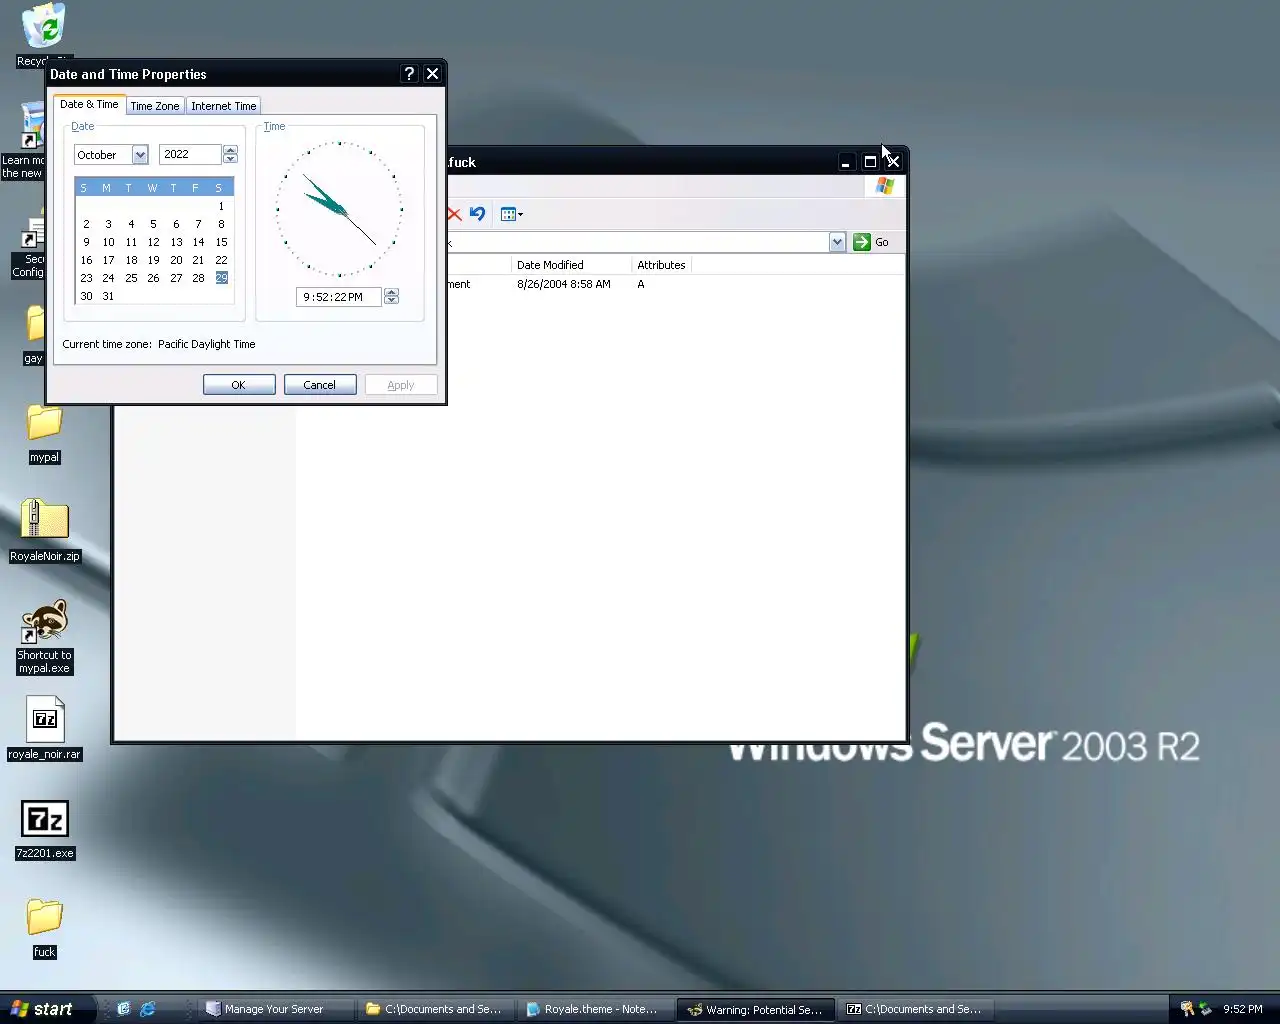Increase the year with the up arrow

coord(231,150)
